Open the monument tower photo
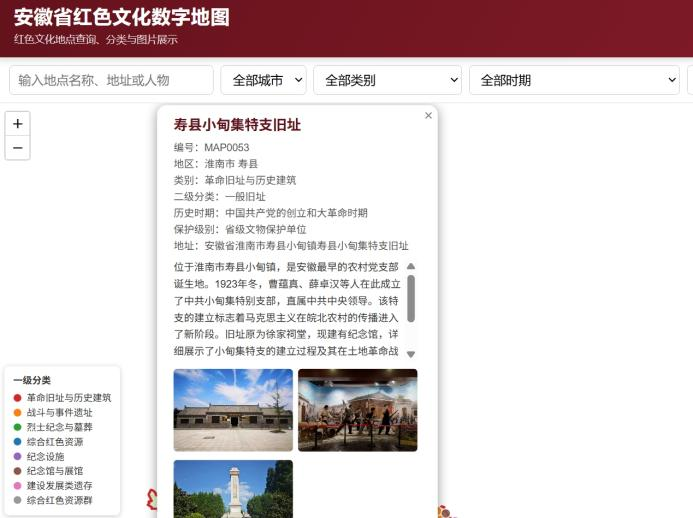The width and height of the screenshot is (693, 518). click(233, 489)
